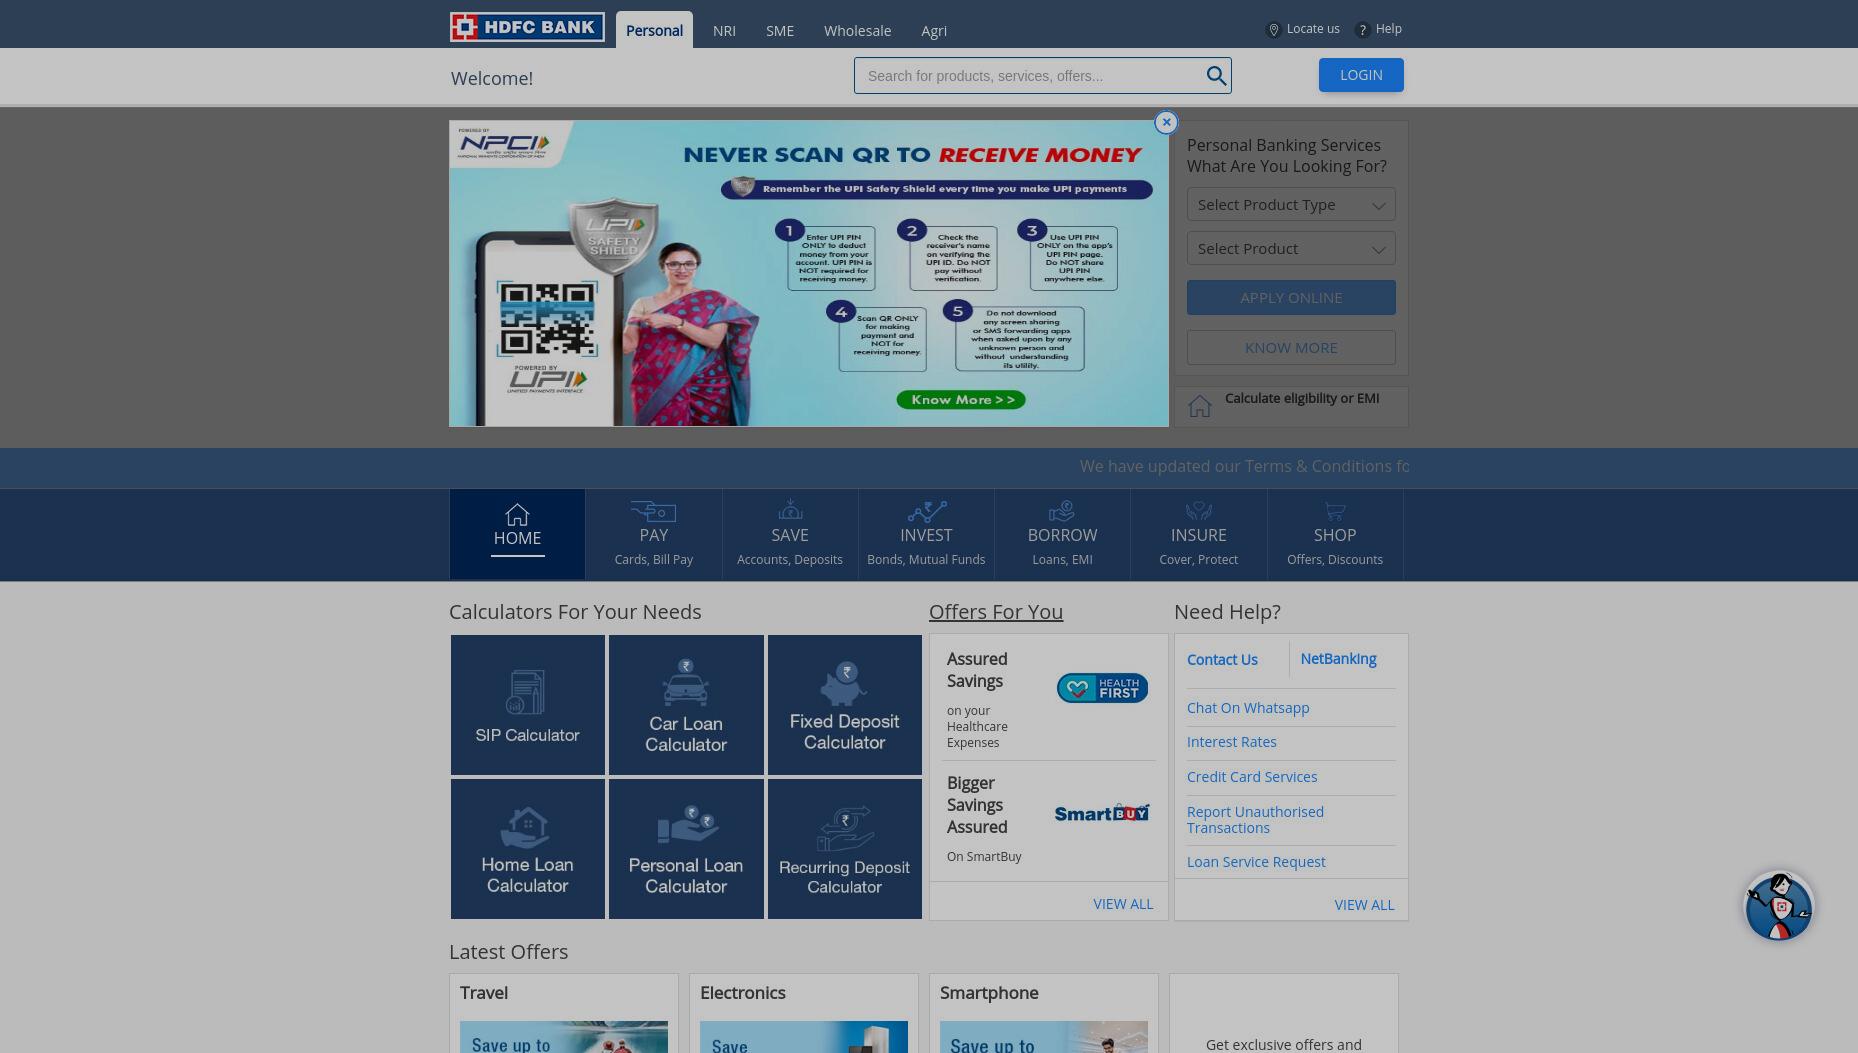Click the Help question mark icon
This screenshot has height=1053, width=1858.
[1362, 30]
